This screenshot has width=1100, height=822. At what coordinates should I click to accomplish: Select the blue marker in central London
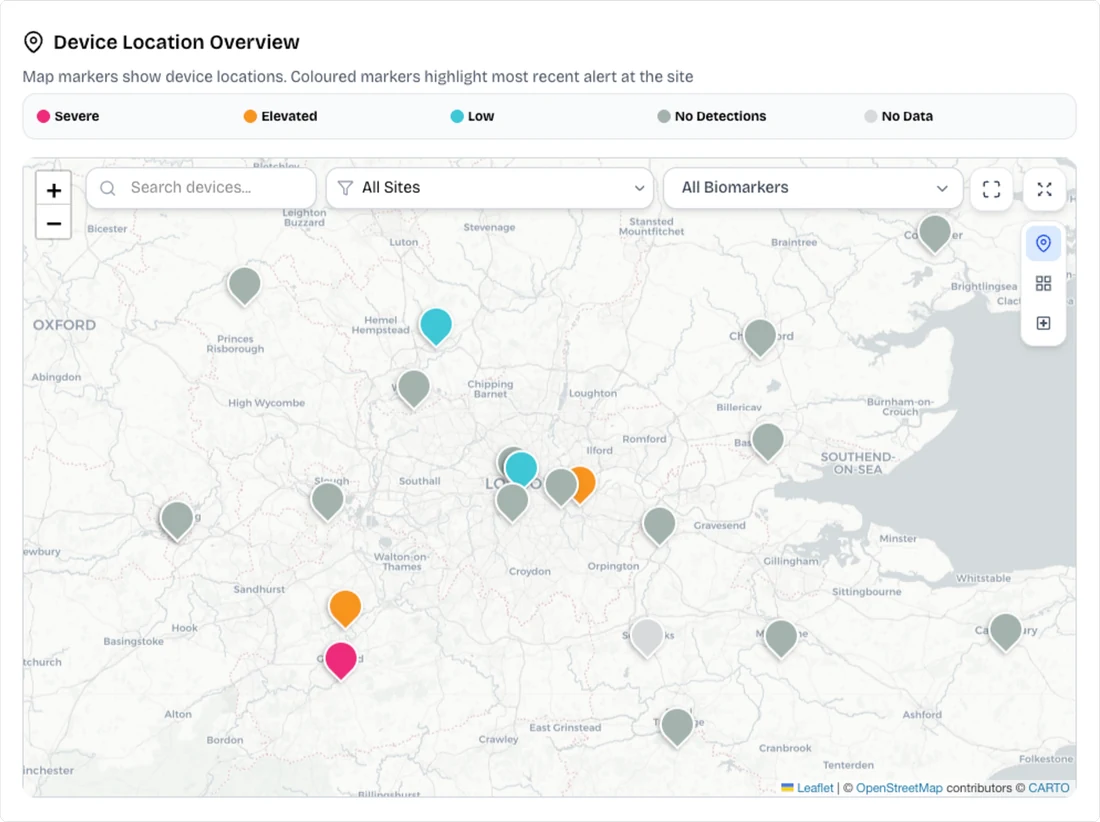(521, 470)
